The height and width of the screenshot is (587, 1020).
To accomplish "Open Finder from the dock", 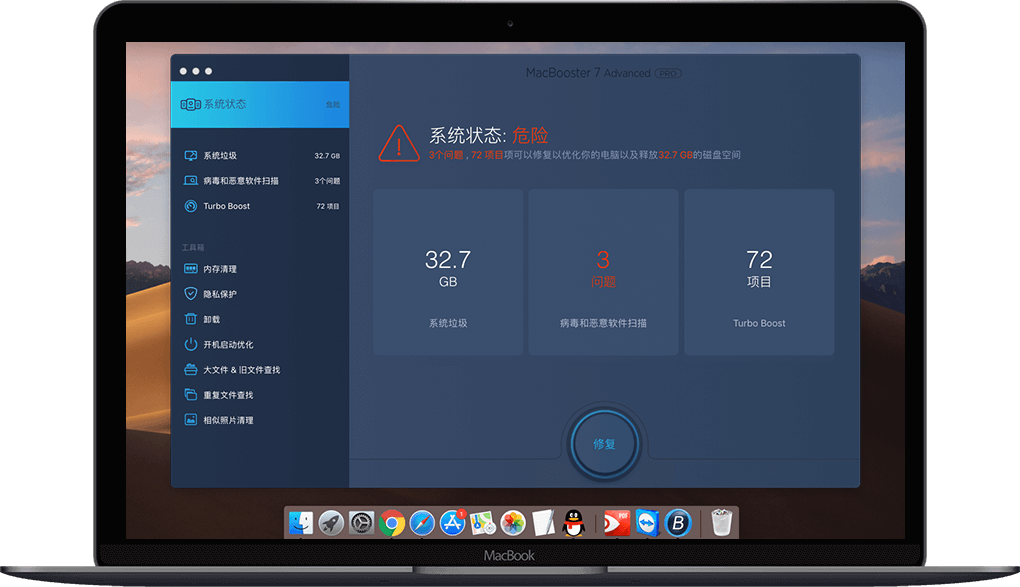I will click(x=301, y=523).
